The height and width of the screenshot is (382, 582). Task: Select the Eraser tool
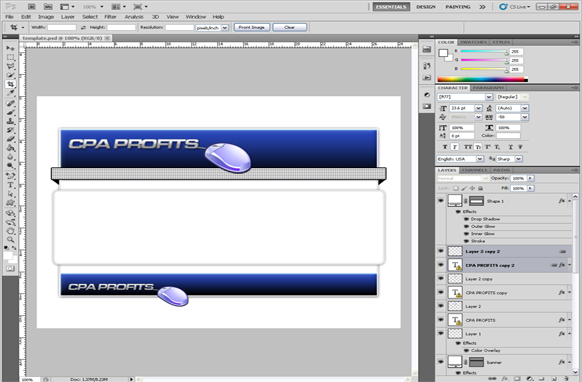click(10, 139)
